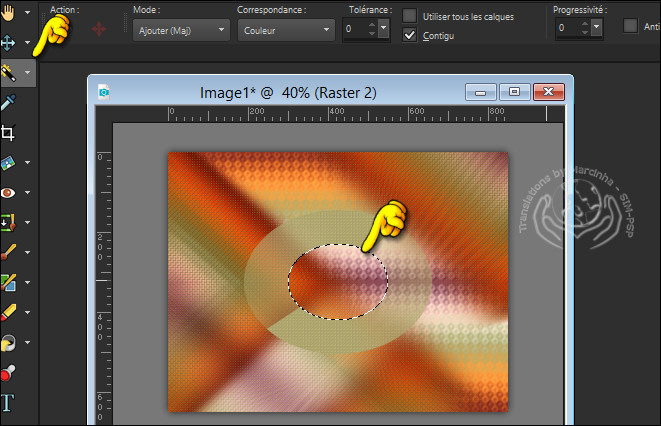Select the Eraser tool
This screenshot has height=426, width=661.
coord(9,312)
